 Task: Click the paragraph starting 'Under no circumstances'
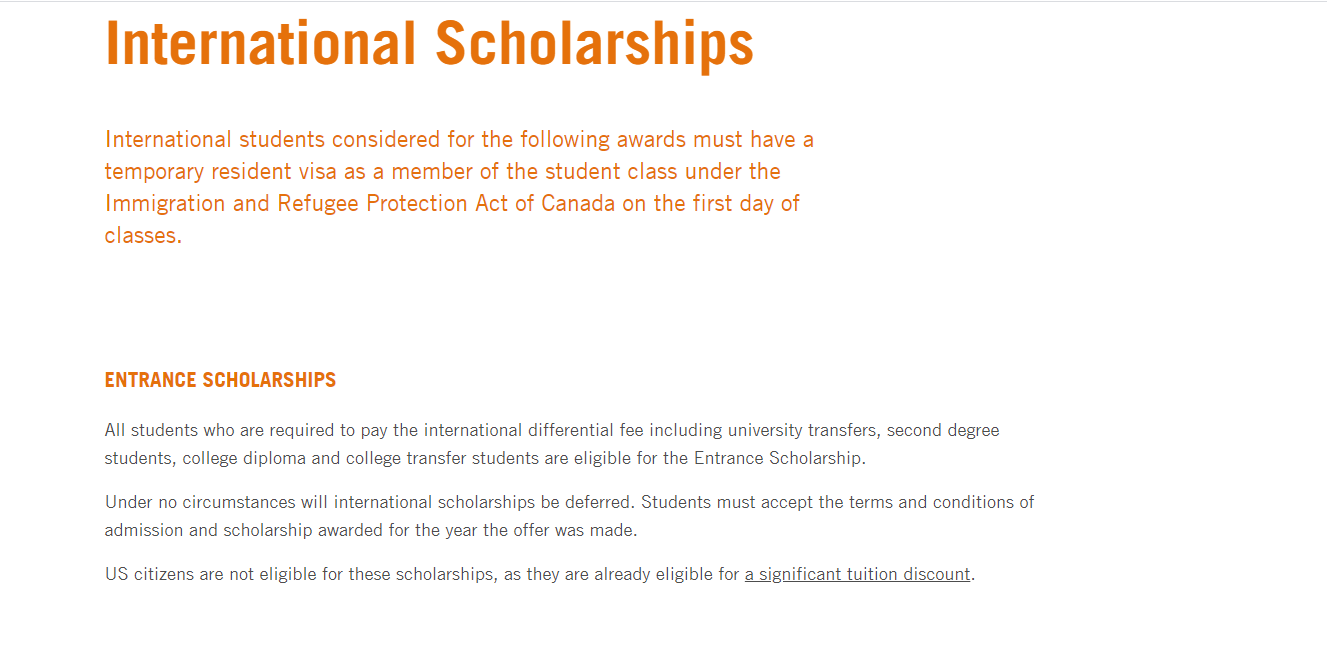pyautogui.click(x=569, y=516)
